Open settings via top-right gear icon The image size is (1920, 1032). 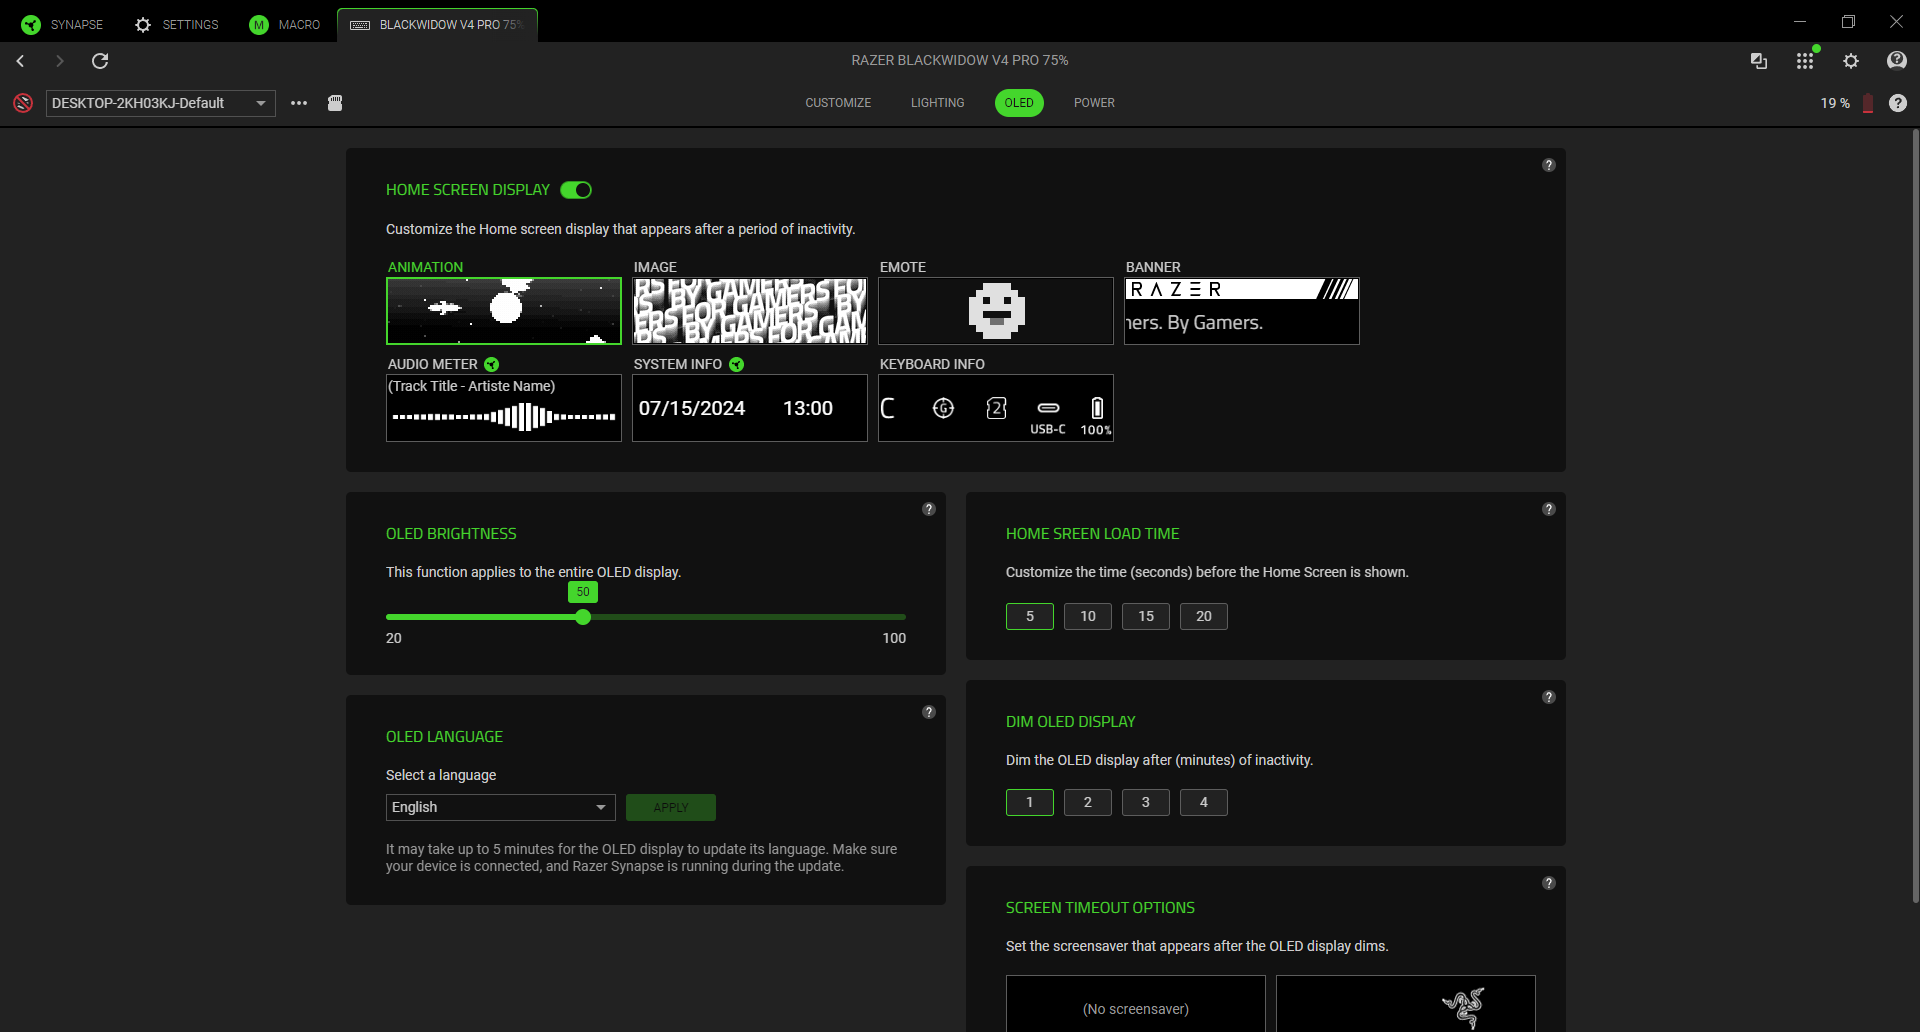1851,61
